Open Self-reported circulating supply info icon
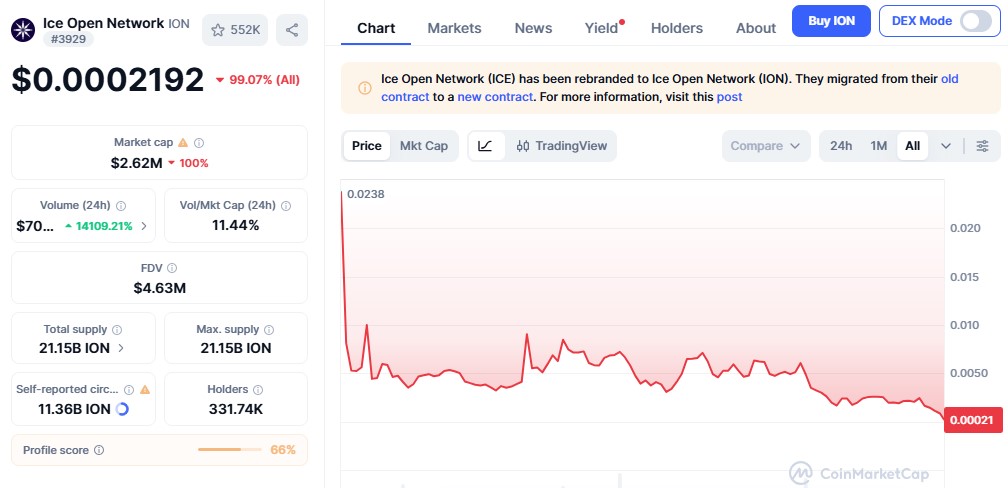This screenshot has width=1008, height=488. [129, 390]
